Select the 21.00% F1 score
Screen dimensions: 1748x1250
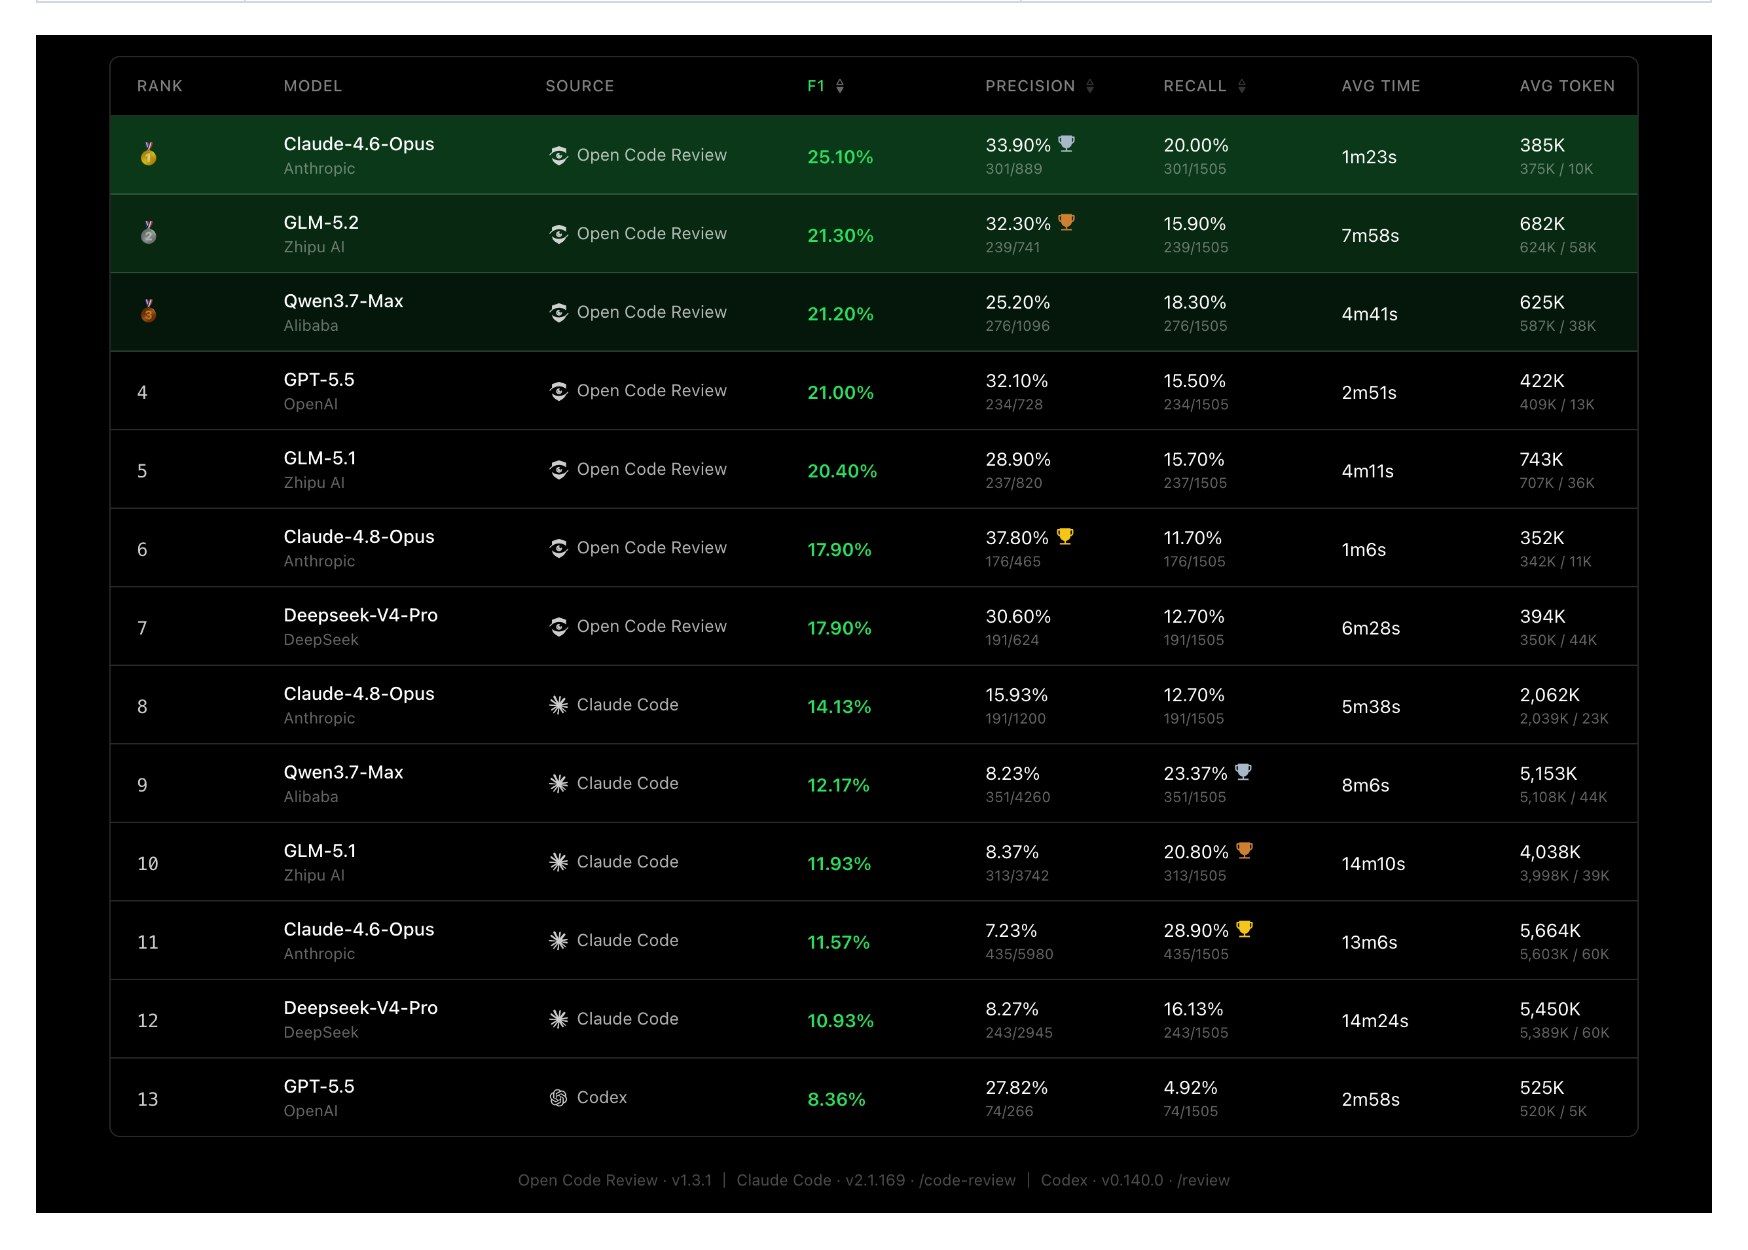(840, 393)
